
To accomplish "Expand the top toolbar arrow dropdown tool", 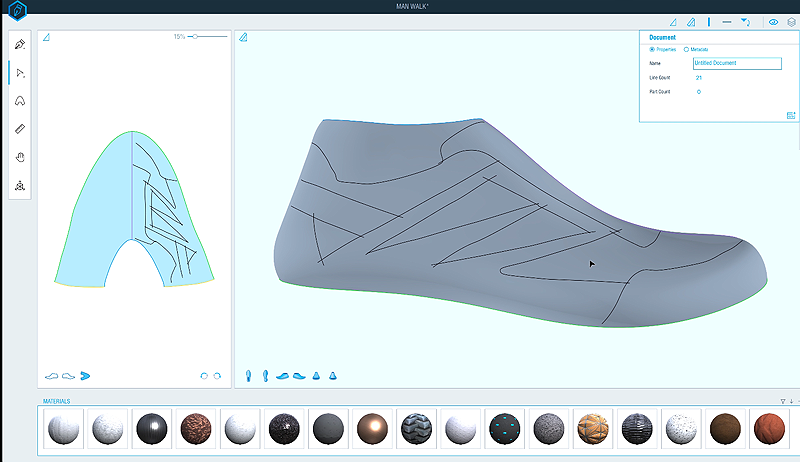I will (x=745, y=21).
